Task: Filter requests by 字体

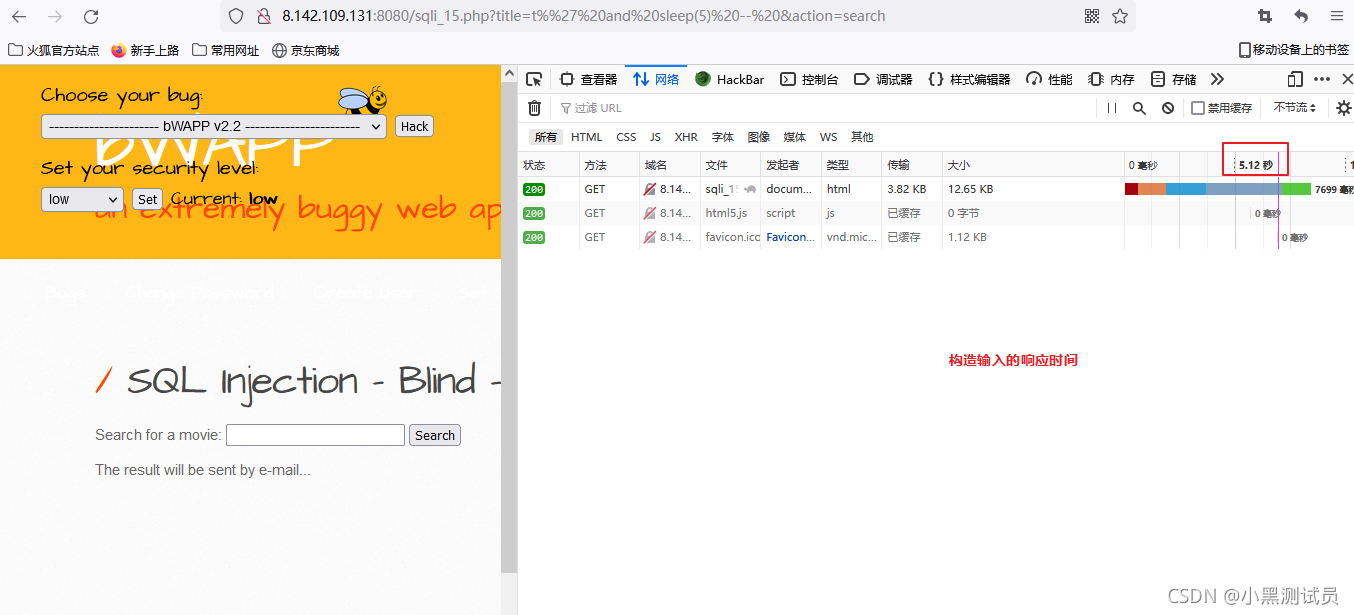Action: tap(723, 137)
